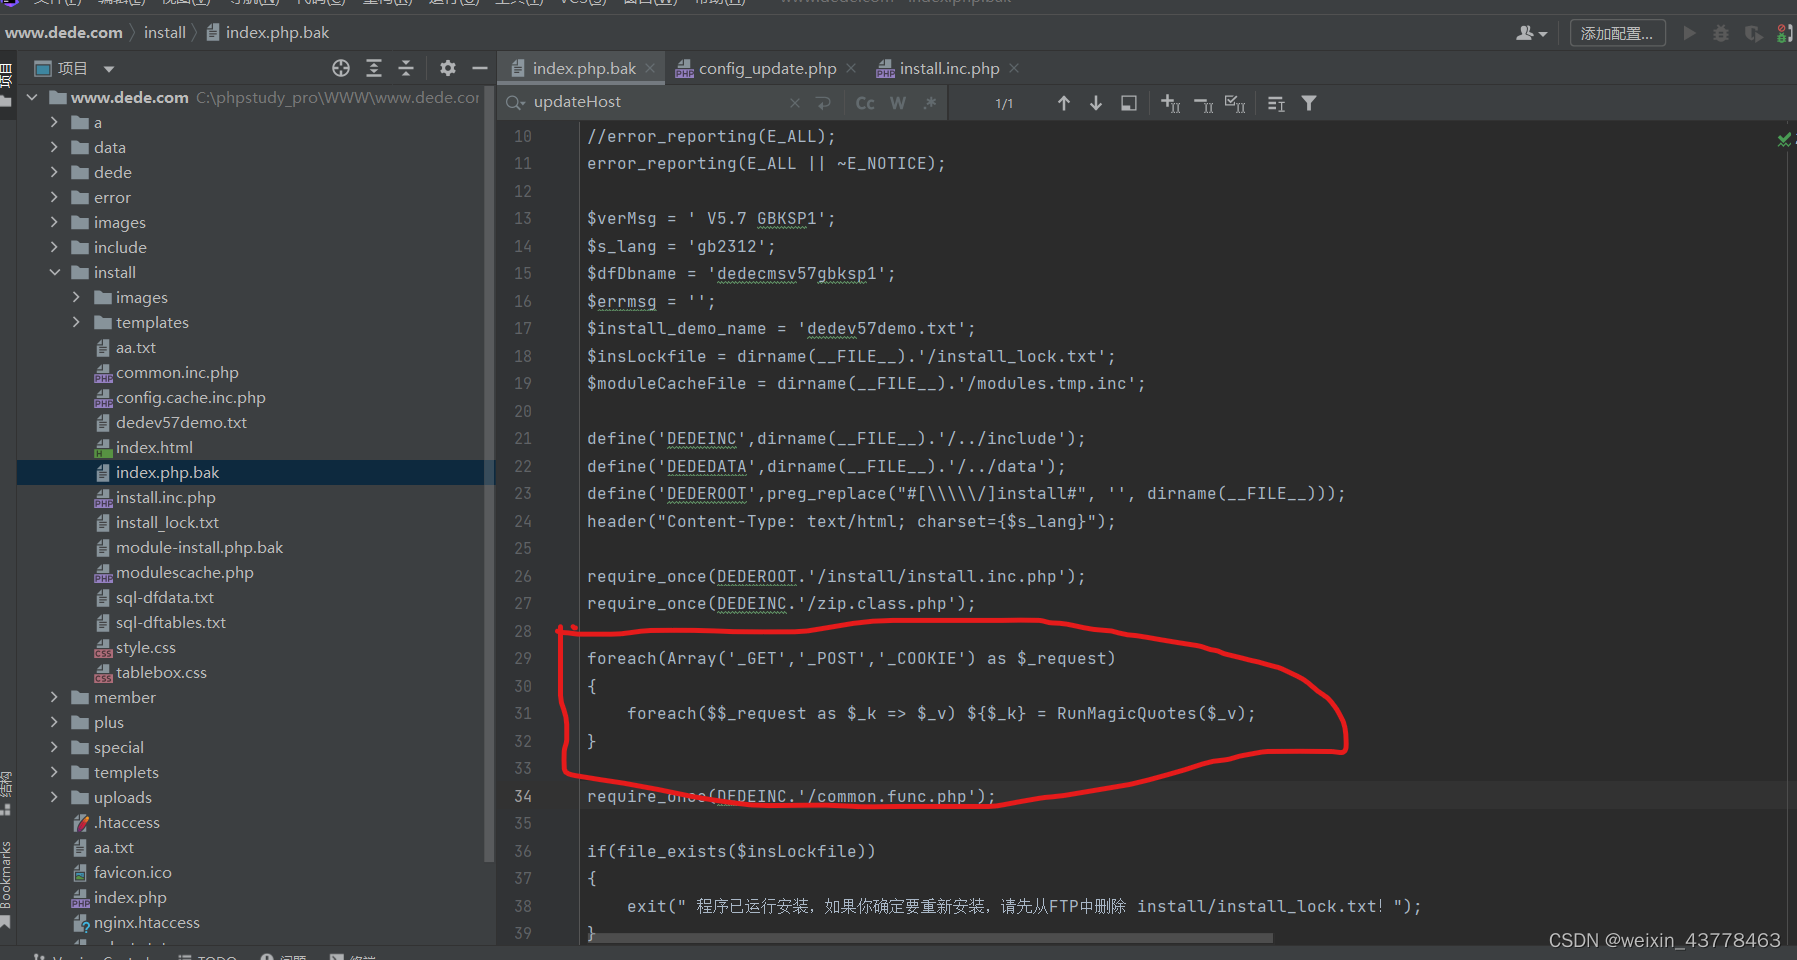
Task: Open install in the breadcrumb path
Action: point(164,32)
